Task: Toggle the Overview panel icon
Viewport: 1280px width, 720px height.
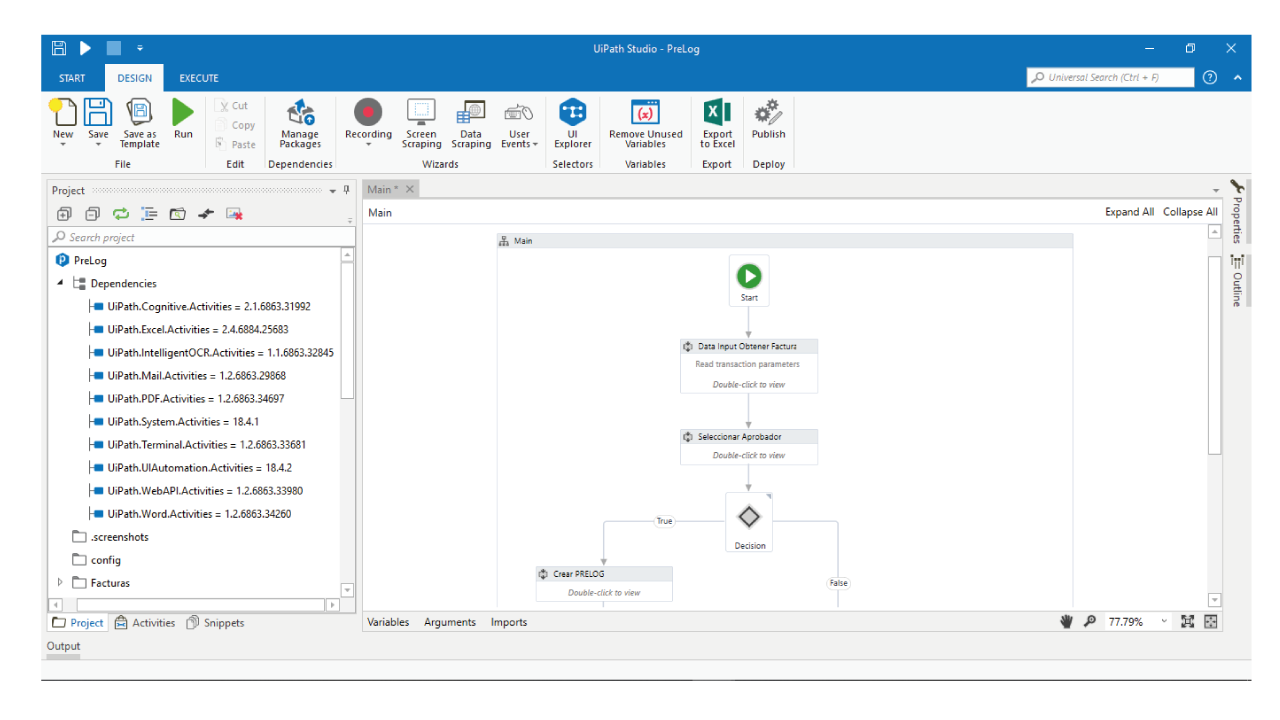Action: pos(1211,621)
